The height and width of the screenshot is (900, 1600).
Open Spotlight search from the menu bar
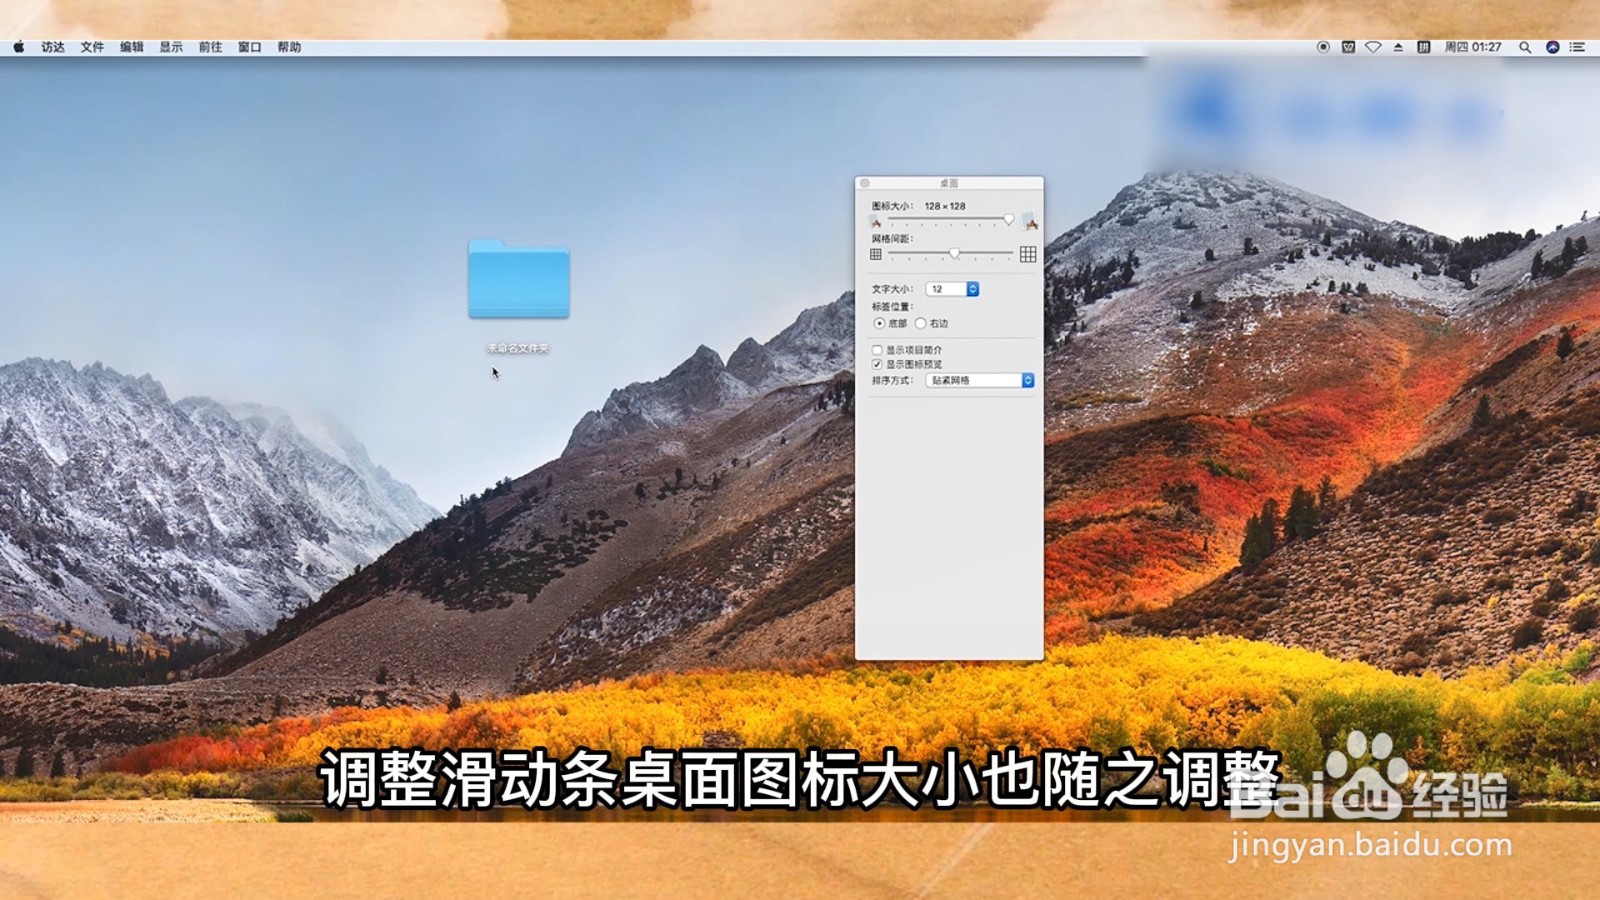(1526, 47)
